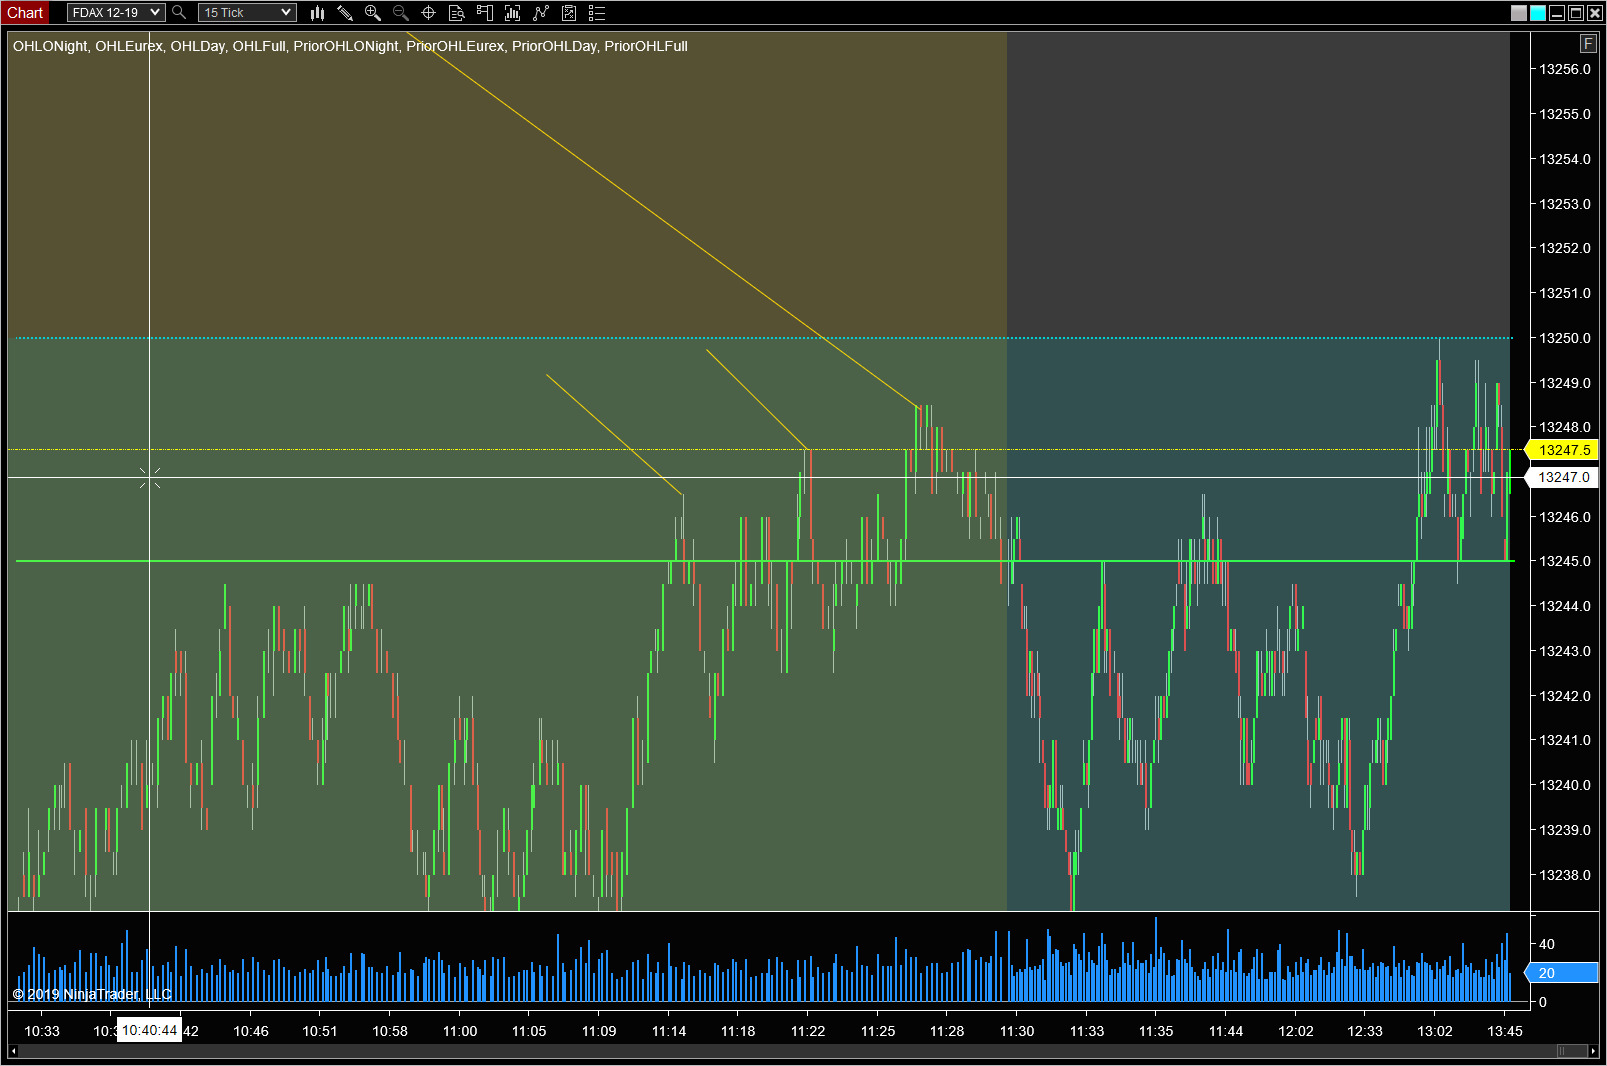Click the horizontal scrollbar left arrow
This screenshot has width=1607, height=1066.
[x=13, y=1051]
